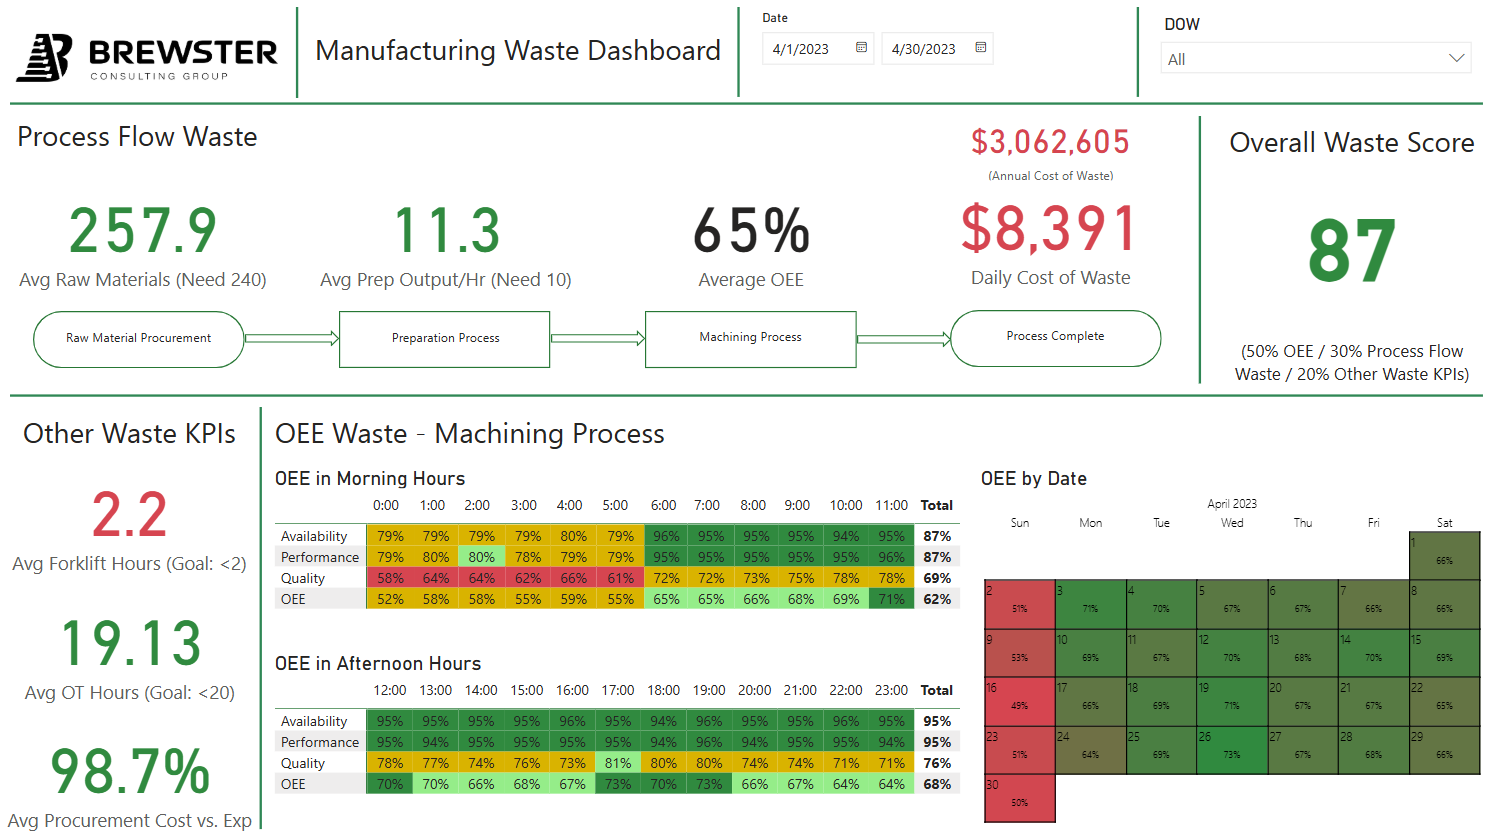1499x835 pixels.
Task: Select the Raw Material Procurement flow node
Action: click(138, 338)
